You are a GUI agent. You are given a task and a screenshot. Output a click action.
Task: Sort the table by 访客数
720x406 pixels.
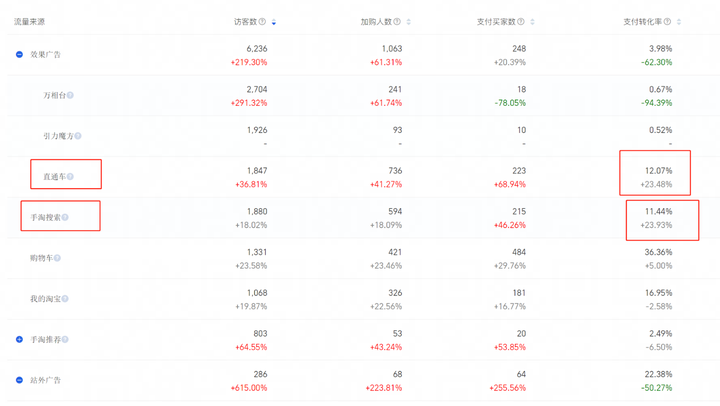pos(274,22)
